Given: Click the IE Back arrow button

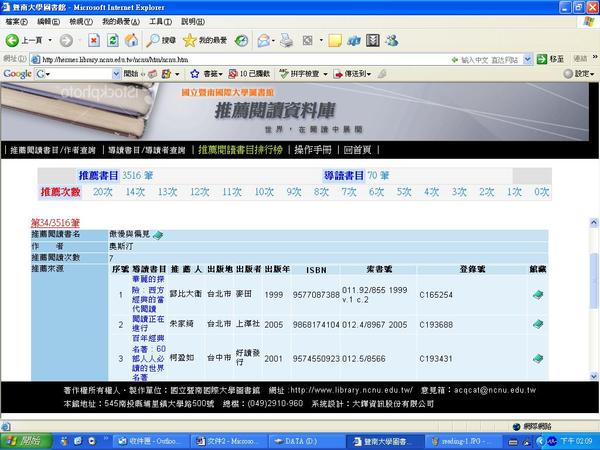Looking at the screenshot, I should click(12, 40).
